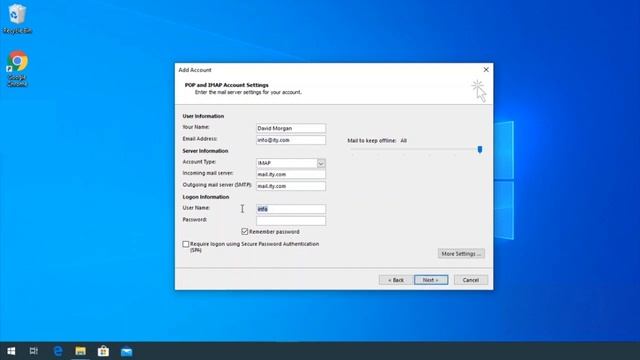The width and height of the screenshot is (640, 360).
Task: Click the 'Mail to keep offline' label
Action: (x=371, y=140)
